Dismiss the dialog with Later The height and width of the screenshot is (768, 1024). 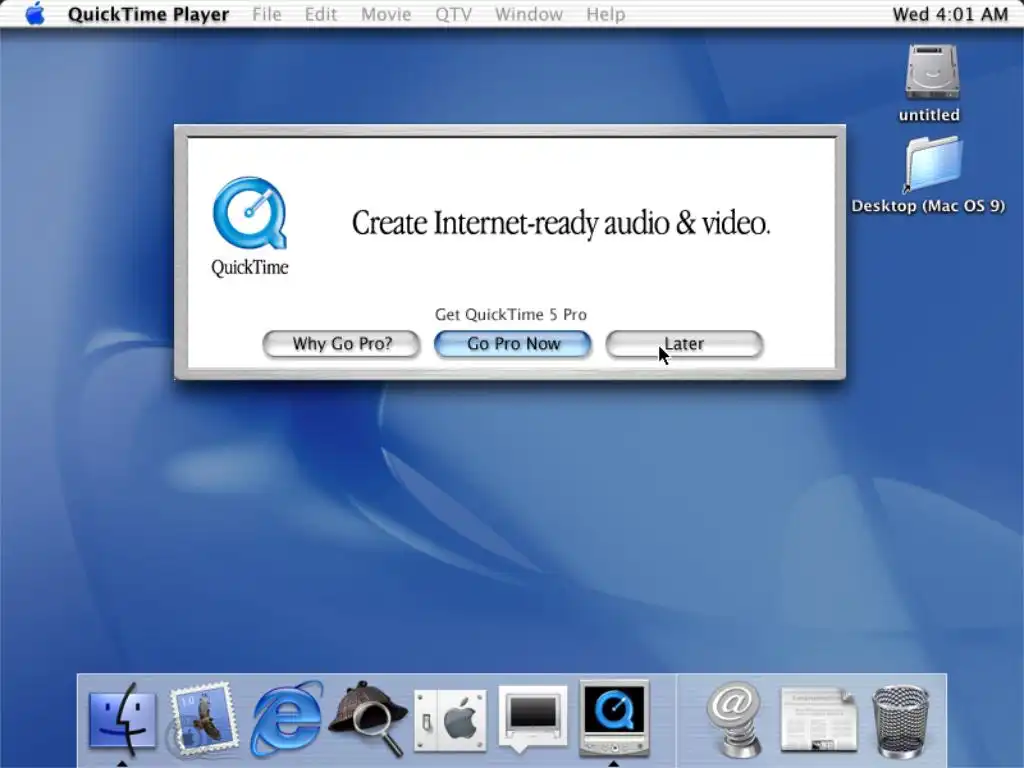(684, 344)
